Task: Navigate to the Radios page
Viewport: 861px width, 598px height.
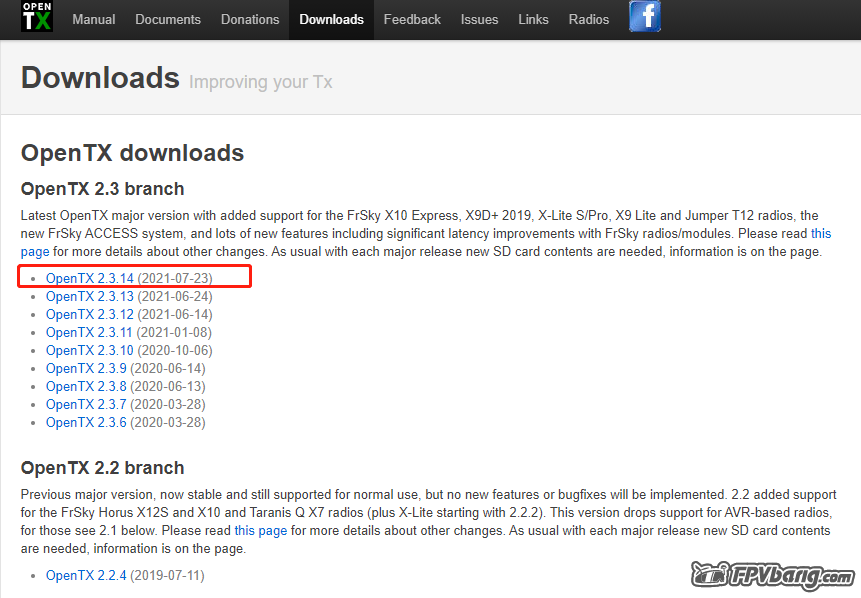Action: click(x=589, y=20)
